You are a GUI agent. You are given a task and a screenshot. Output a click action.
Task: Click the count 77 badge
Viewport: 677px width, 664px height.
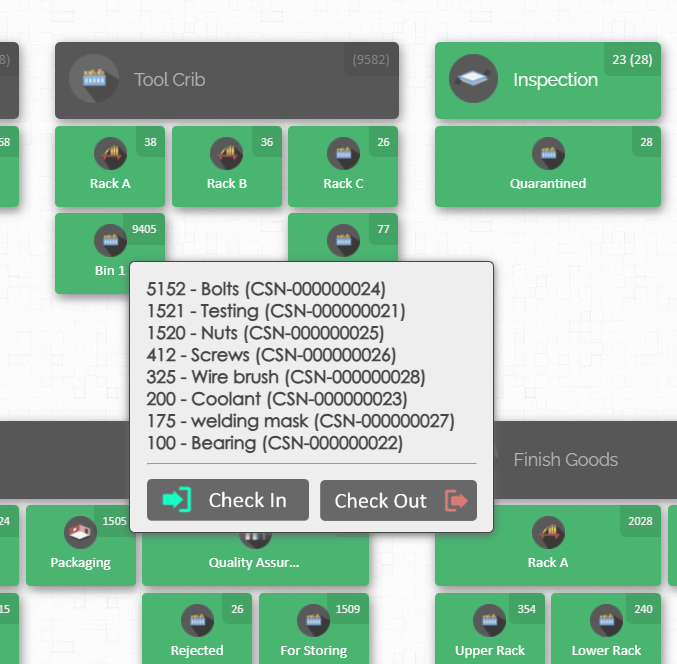tap(383, 229)
